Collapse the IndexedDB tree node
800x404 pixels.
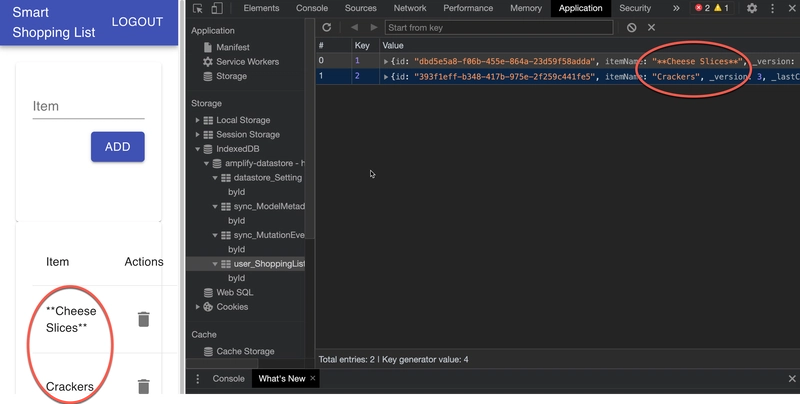198,149
